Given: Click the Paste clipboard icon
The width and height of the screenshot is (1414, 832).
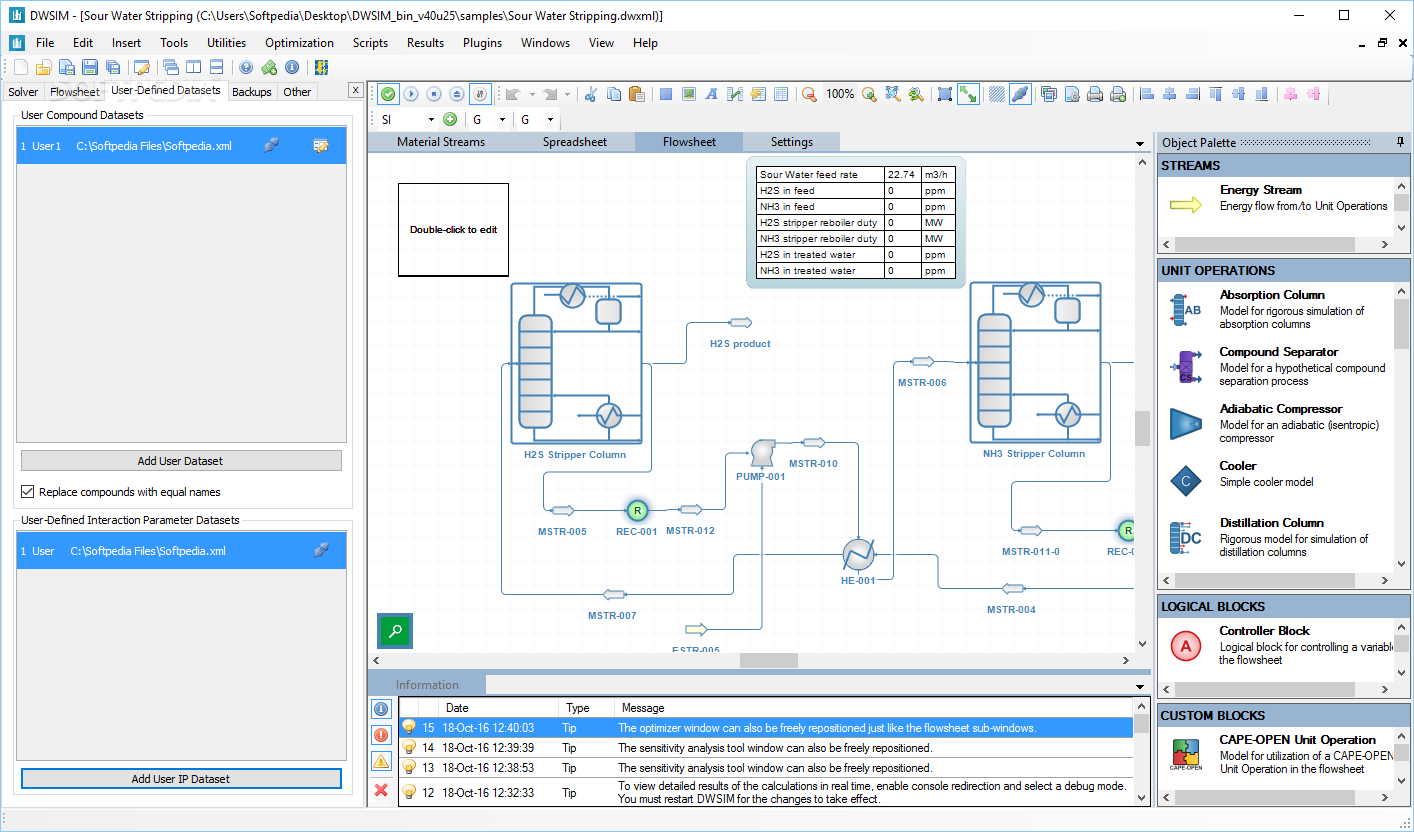Looking at the screenshot, I should point(637,94).
